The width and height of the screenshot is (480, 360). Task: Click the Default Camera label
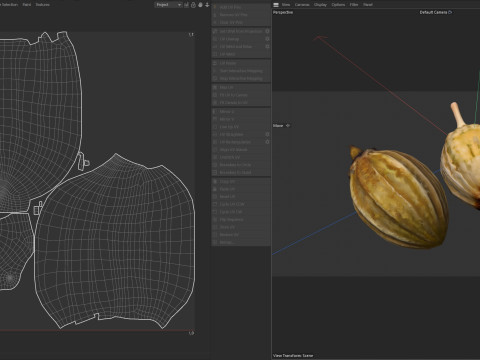[x=433, y=12]
